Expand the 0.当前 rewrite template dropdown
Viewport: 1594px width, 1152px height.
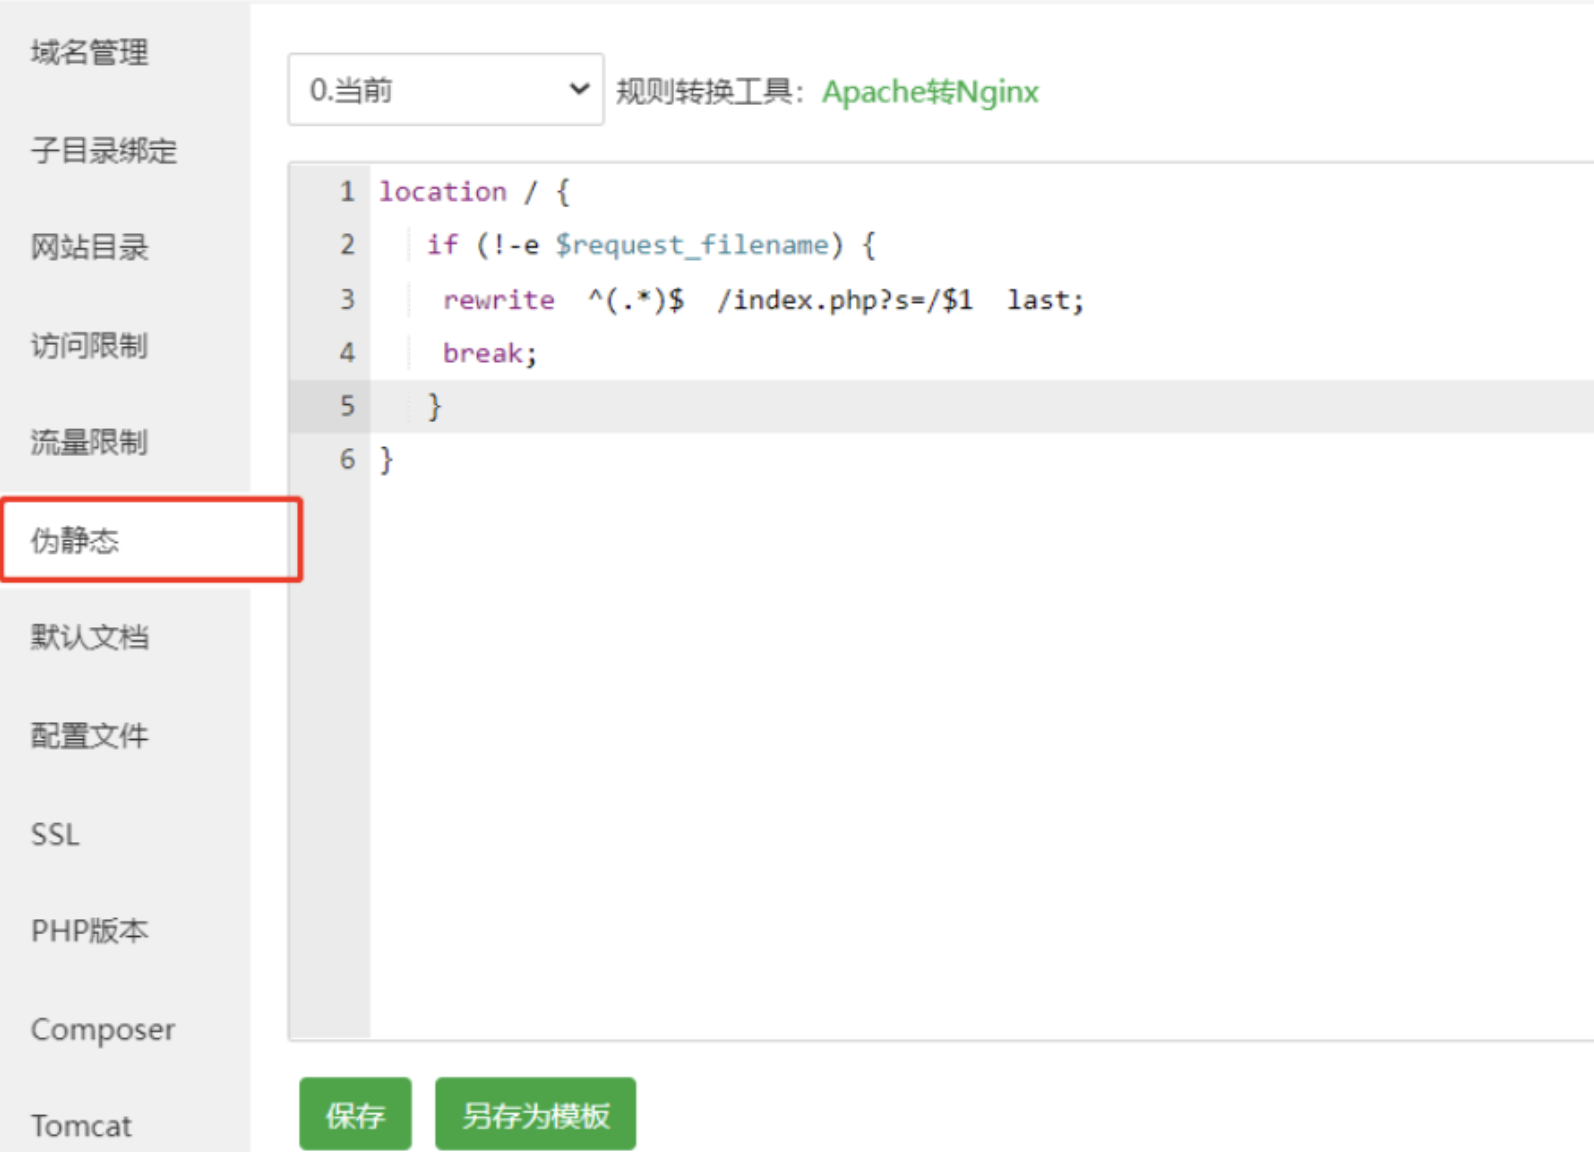[445, 90]
